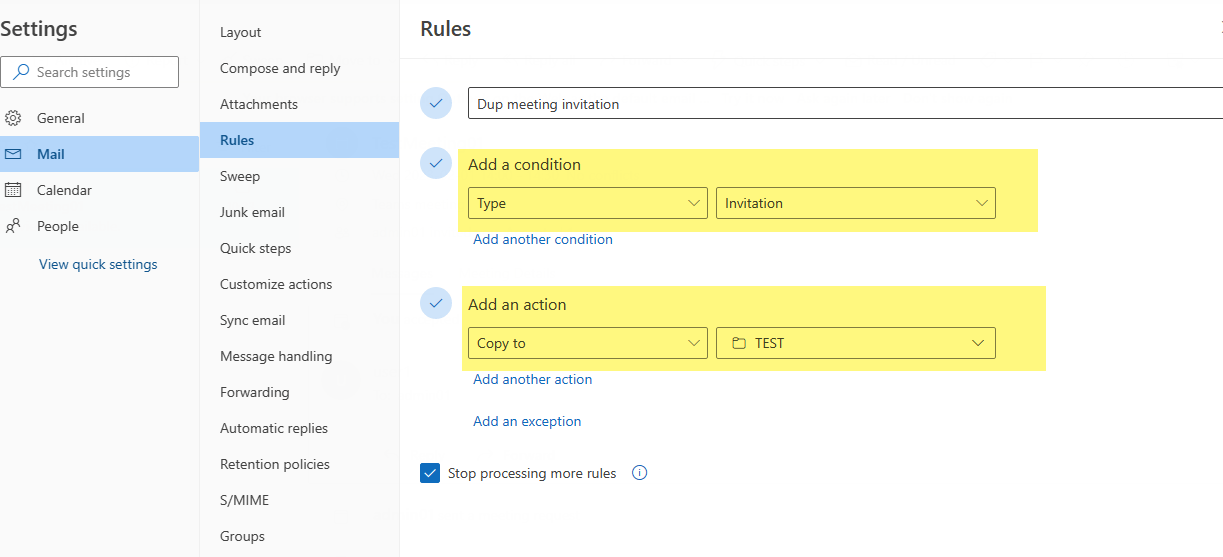
Task: Open Automatic replies settings
Action: 274,428
